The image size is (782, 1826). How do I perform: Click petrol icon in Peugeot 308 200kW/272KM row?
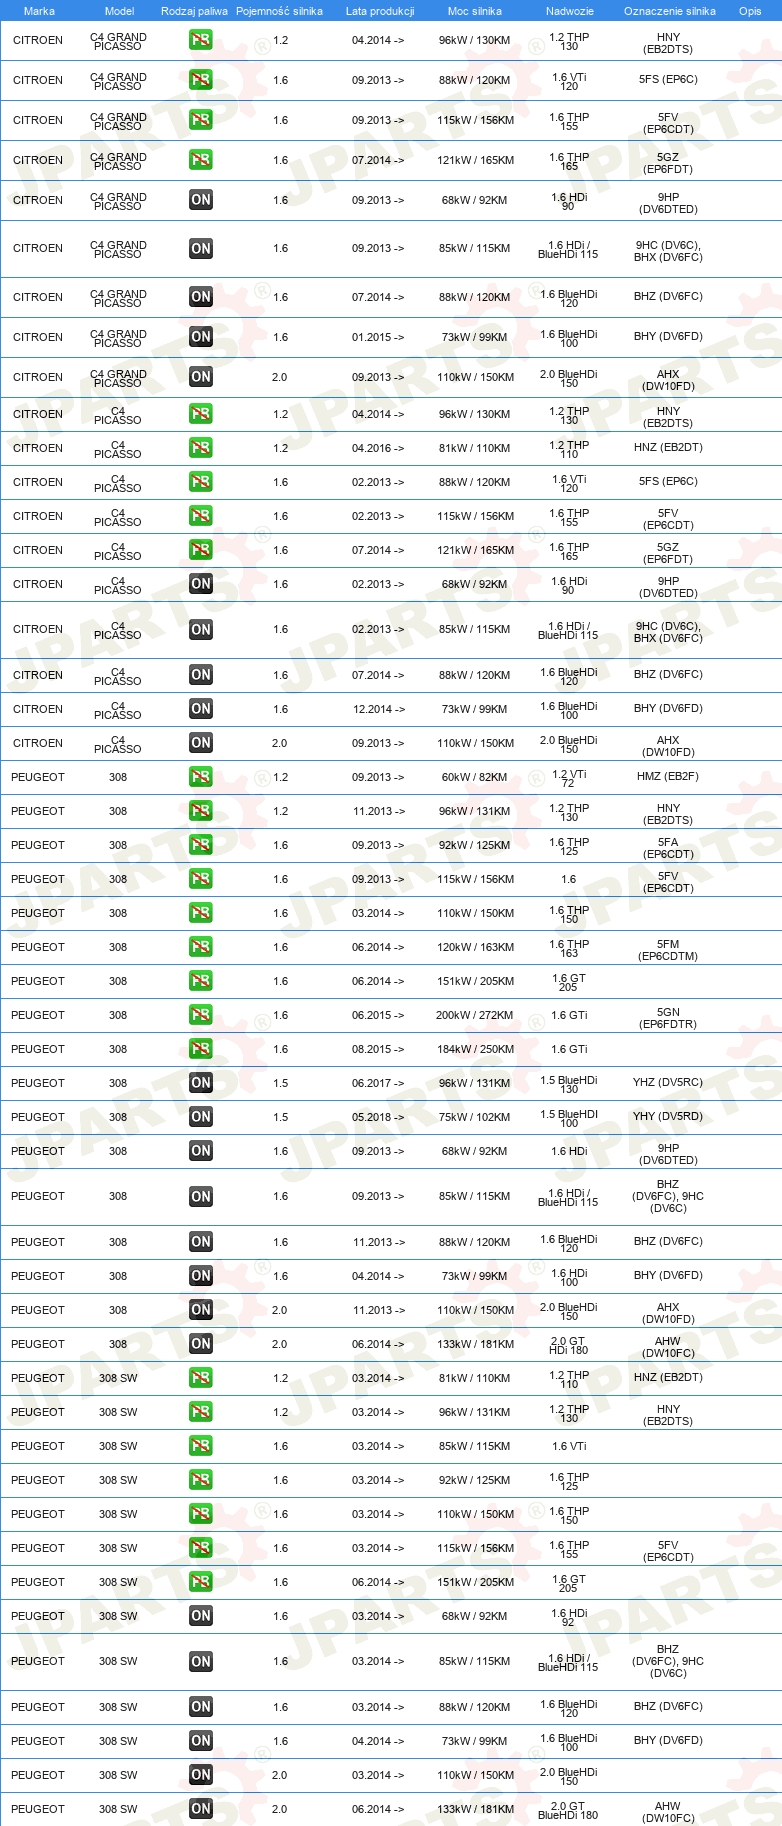[201, 1015]
